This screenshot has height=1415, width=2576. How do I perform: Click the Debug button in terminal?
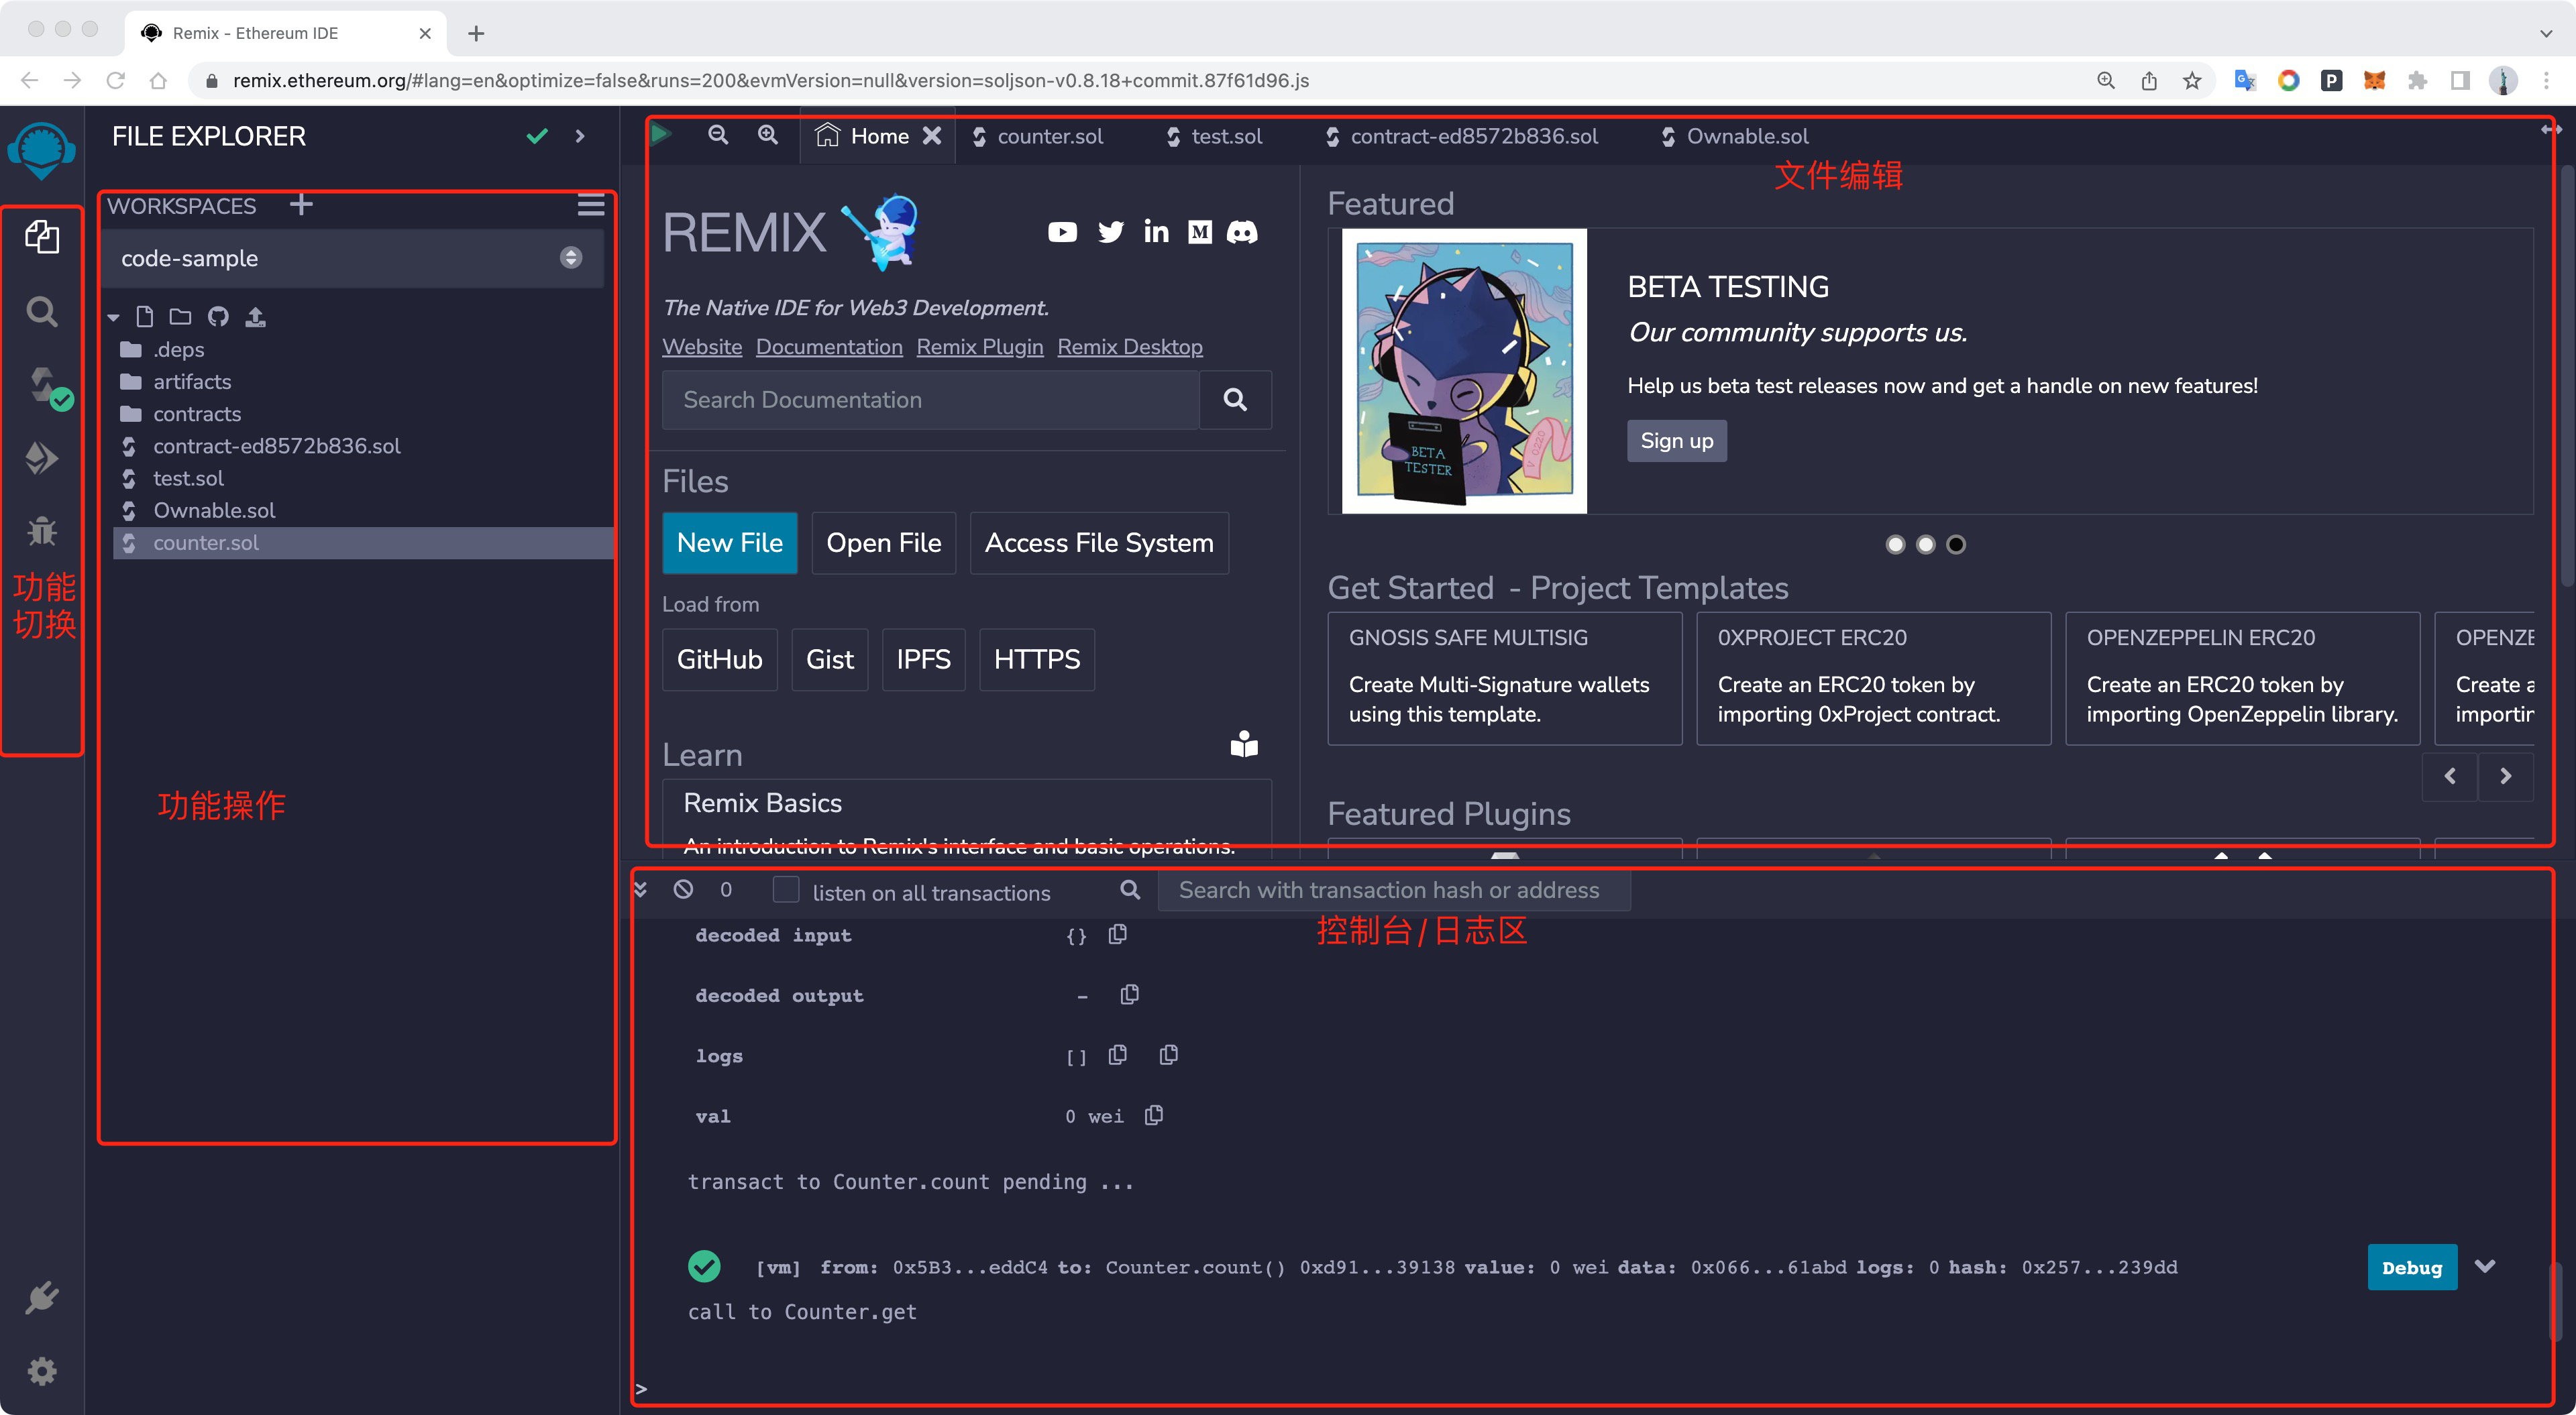[2412, 1268]
